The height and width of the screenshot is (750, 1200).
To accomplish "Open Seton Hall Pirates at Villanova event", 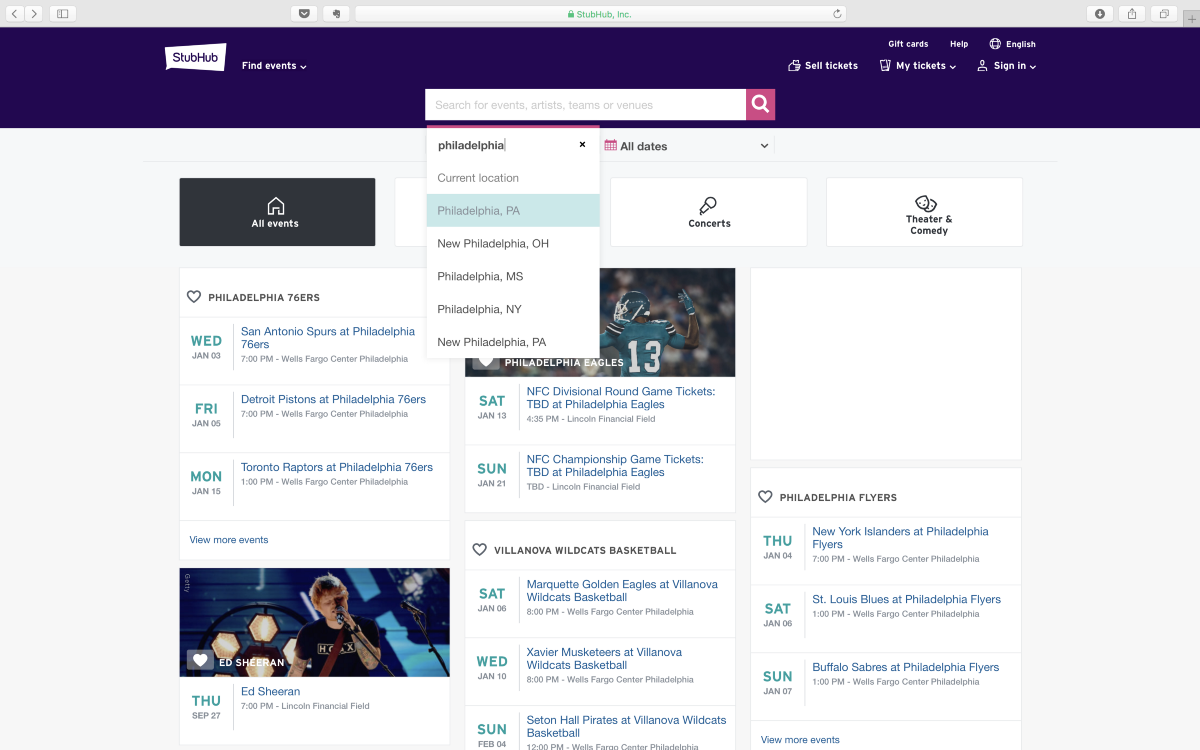I will [x=627, y=726].
